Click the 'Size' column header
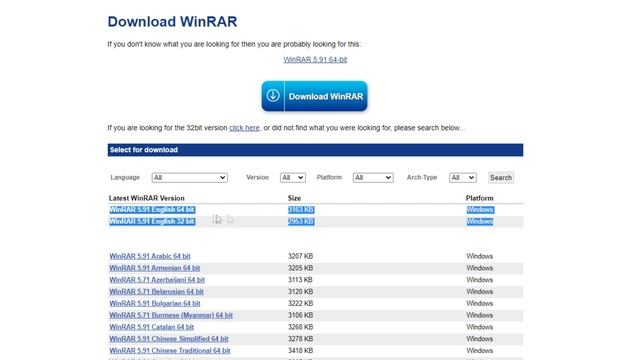 (294, 198)
